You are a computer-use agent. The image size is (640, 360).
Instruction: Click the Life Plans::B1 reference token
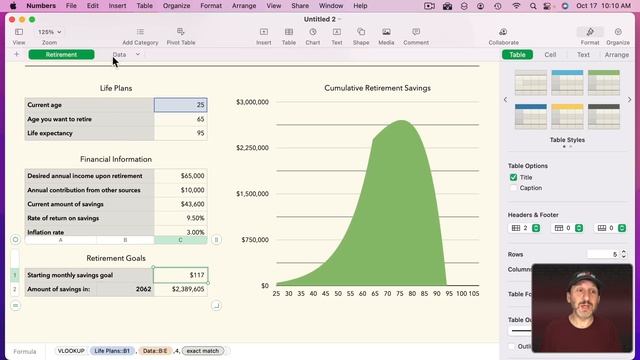[x=112, y=351]
